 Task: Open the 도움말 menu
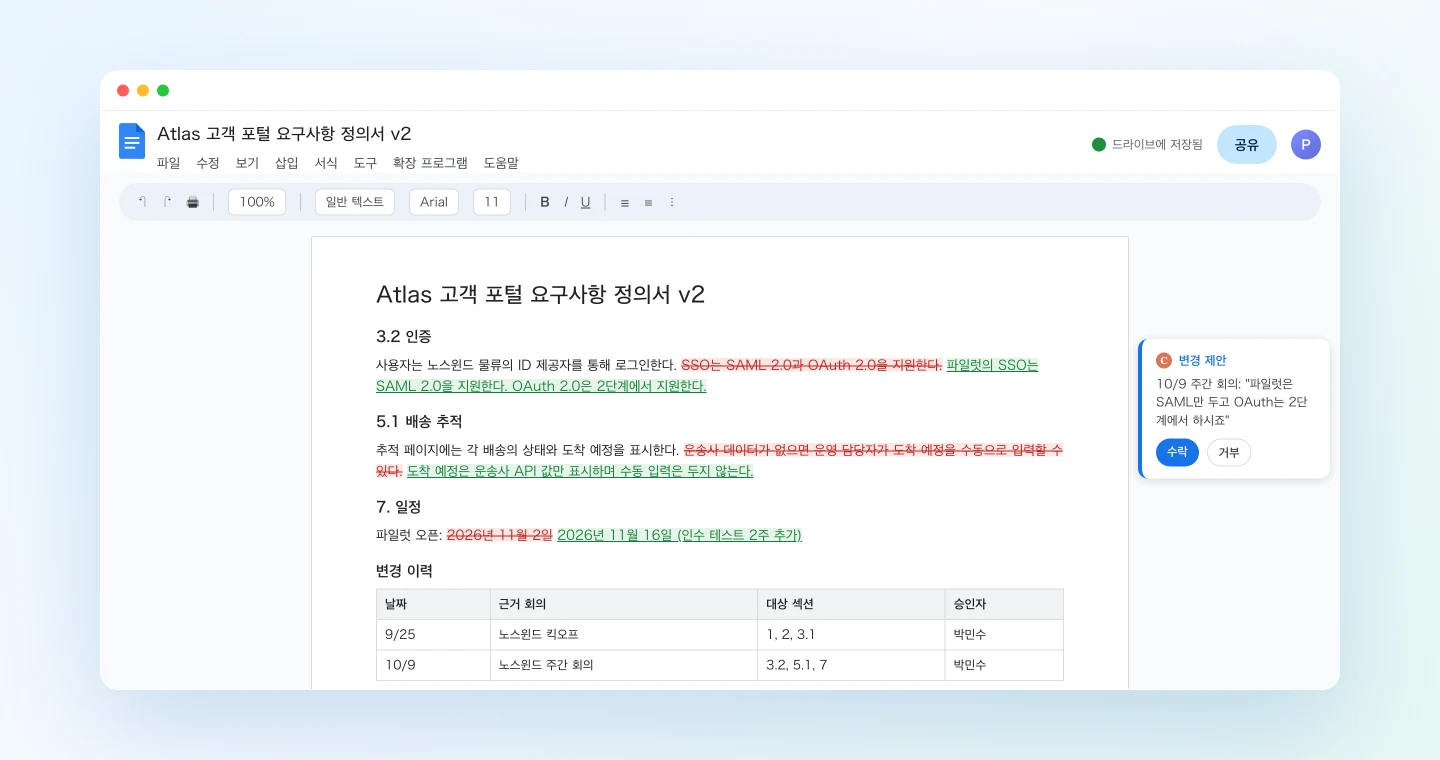tap(501, 163)
